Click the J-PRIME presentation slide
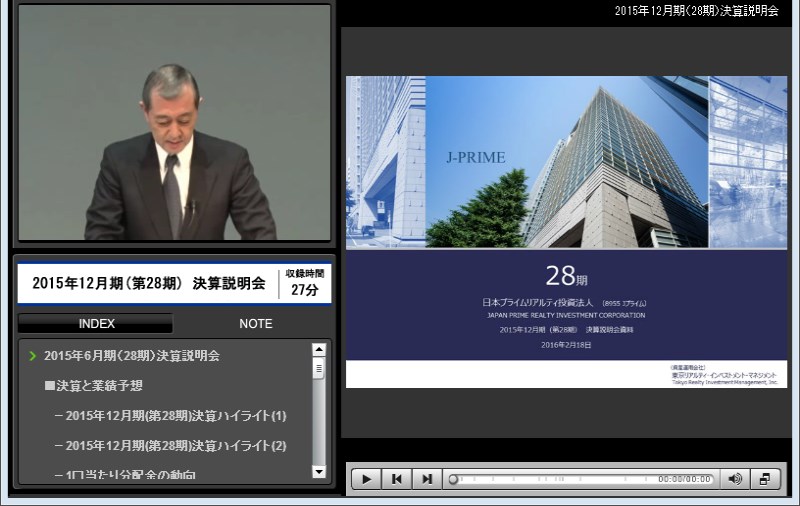The width and height of the screenshot is (800, 506). pyautogui.click(x=566, y=232)
